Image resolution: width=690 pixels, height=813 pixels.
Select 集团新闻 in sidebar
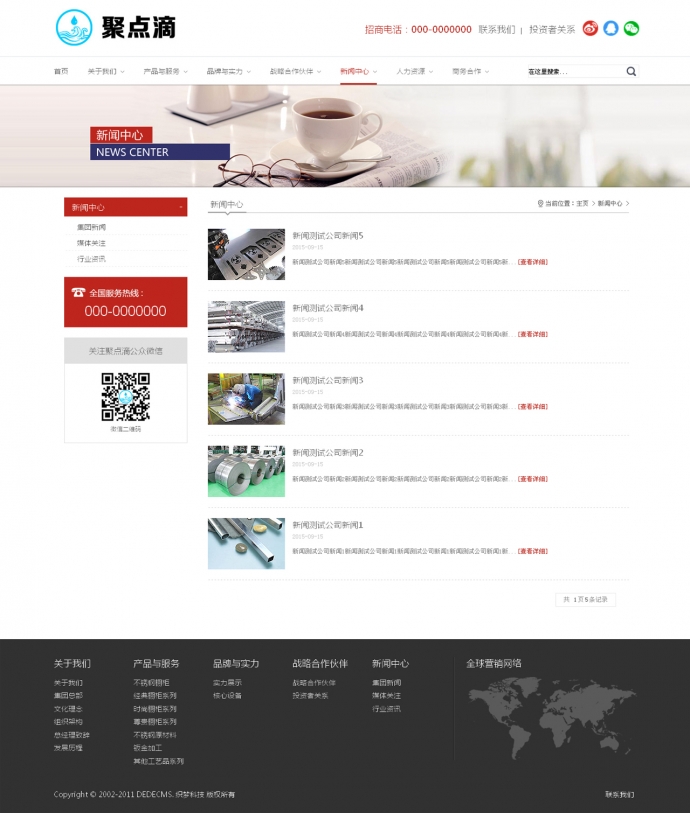coord(91,227)
